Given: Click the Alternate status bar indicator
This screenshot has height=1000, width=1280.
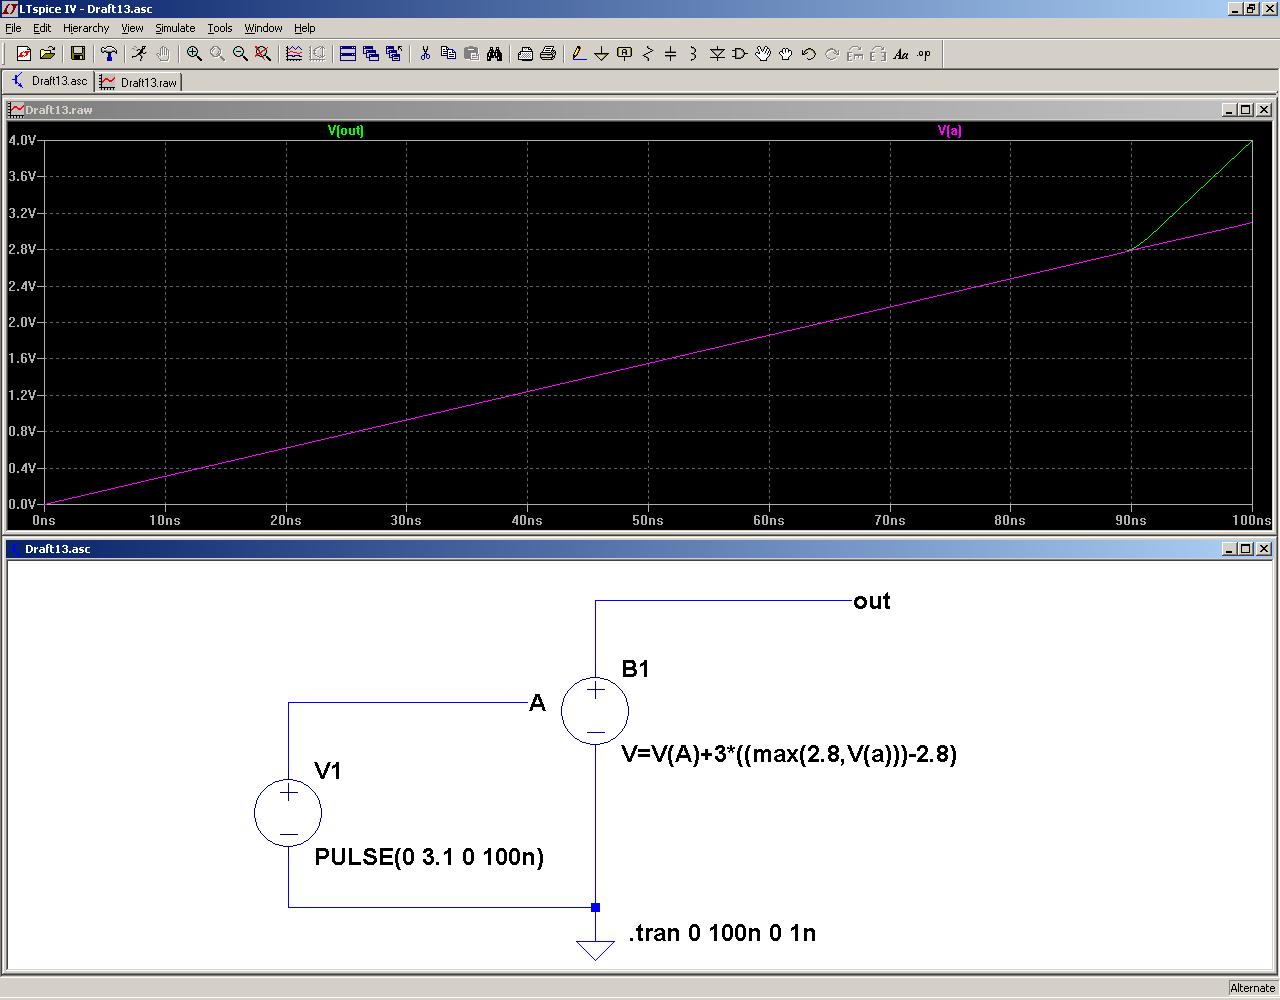Looking at the screenshot, I should (x=1252, y=988).
